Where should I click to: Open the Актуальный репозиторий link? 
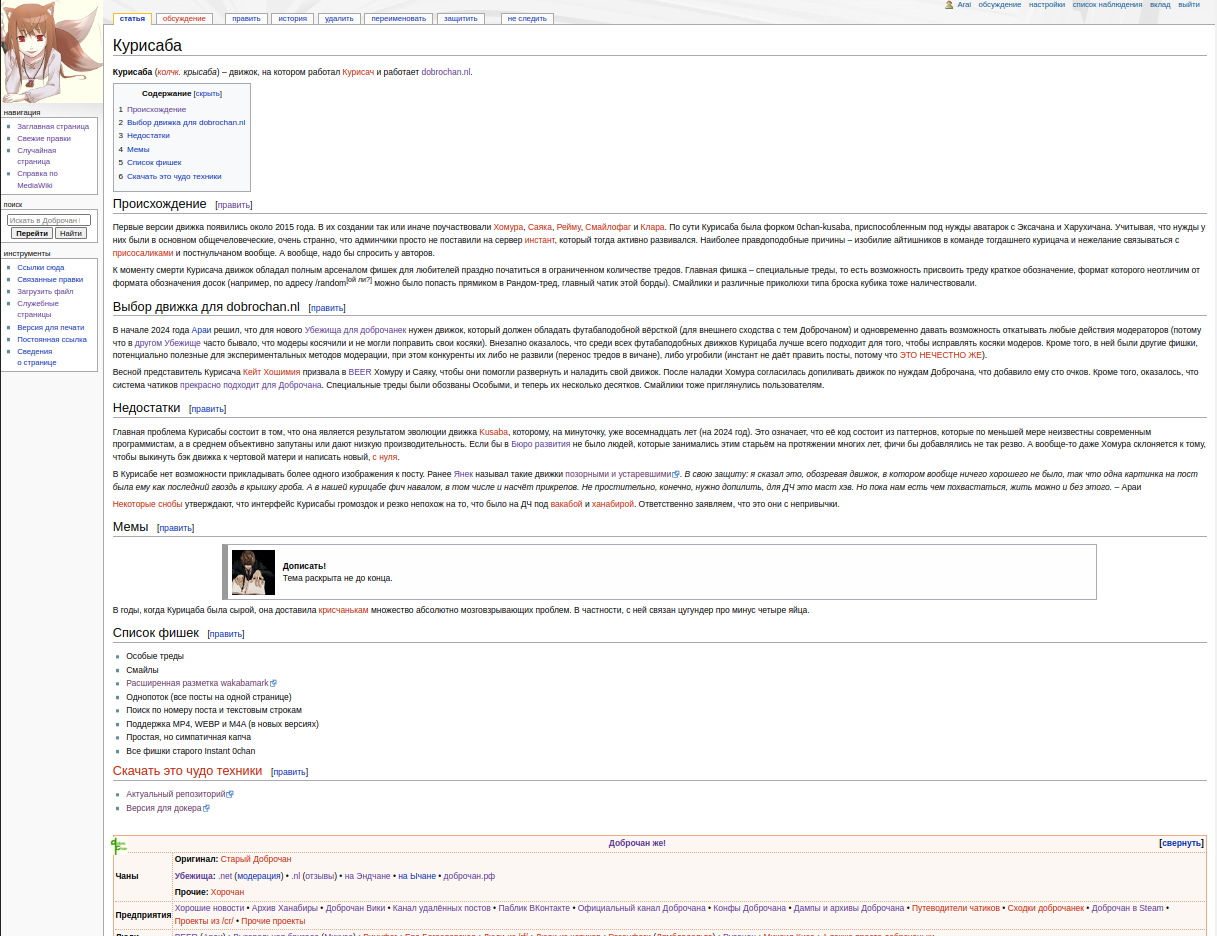(x=176, y=794)
